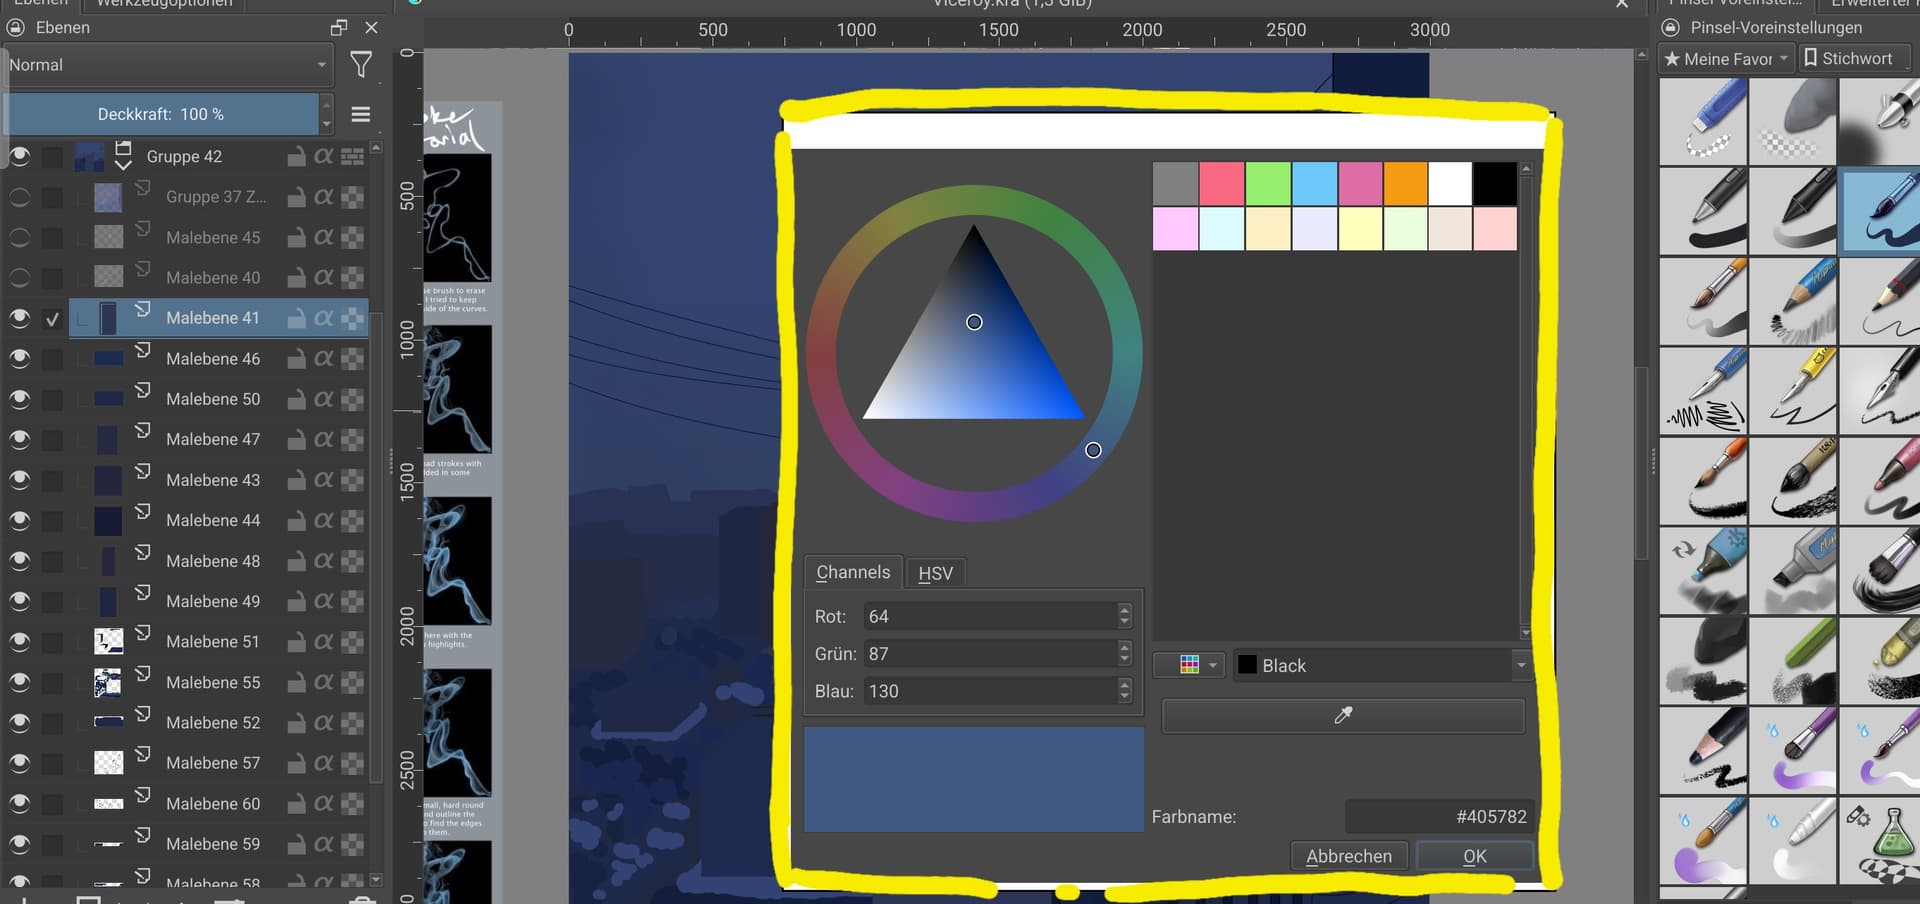The image size is (1920, 904).
Task: Select the blue ballpoint pen brush preset
Action: [x=1703, y=121]
